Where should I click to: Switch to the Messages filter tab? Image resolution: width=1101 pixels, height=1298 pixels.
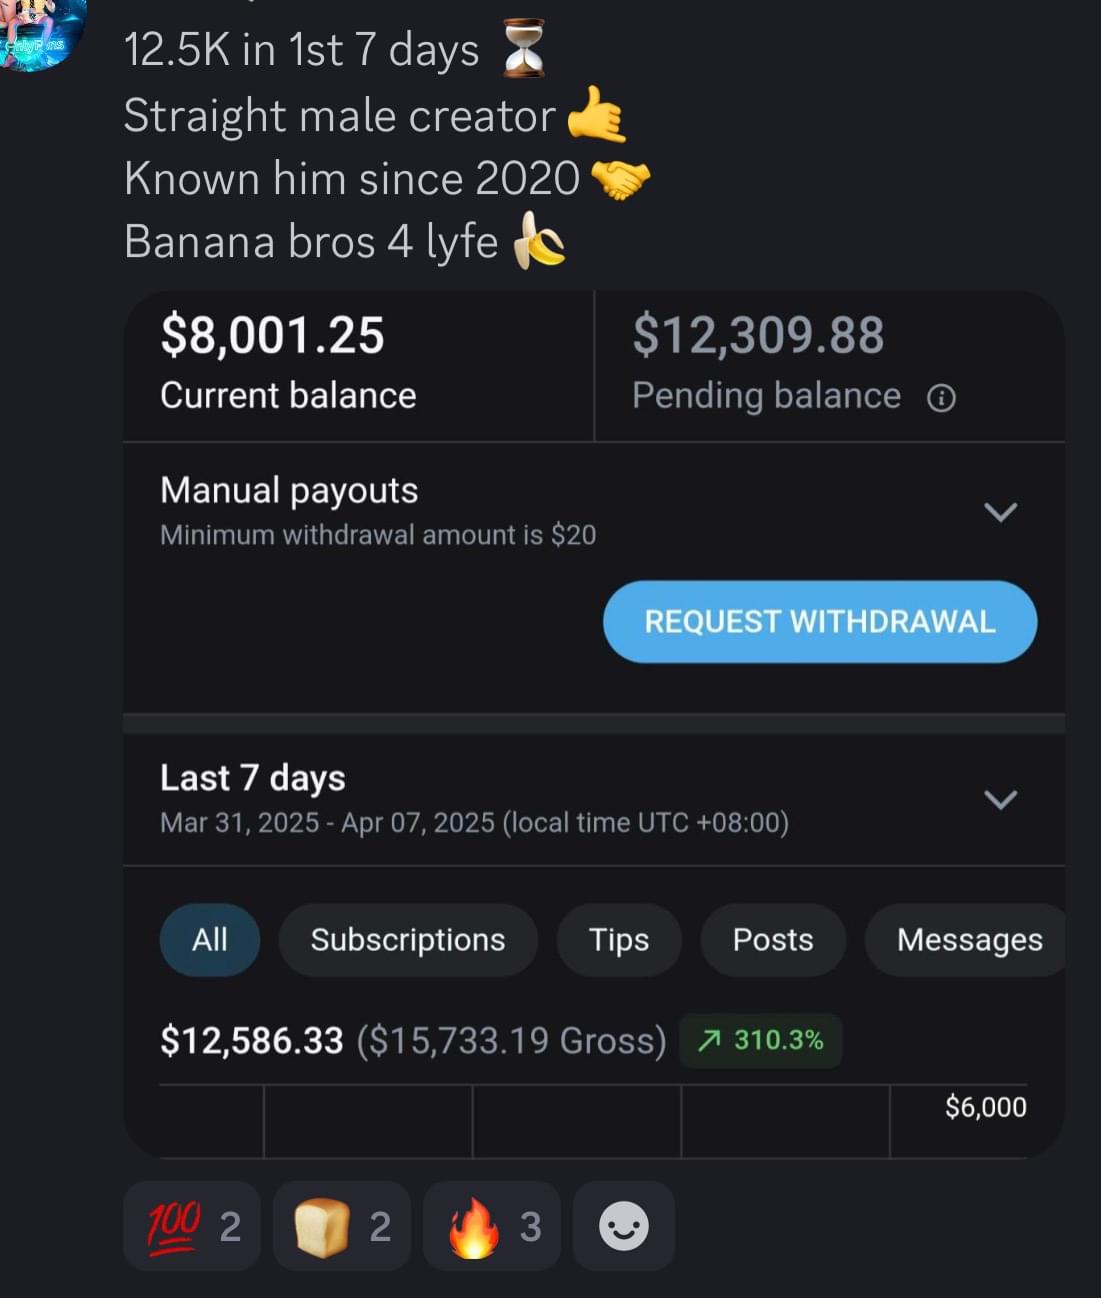968,940
